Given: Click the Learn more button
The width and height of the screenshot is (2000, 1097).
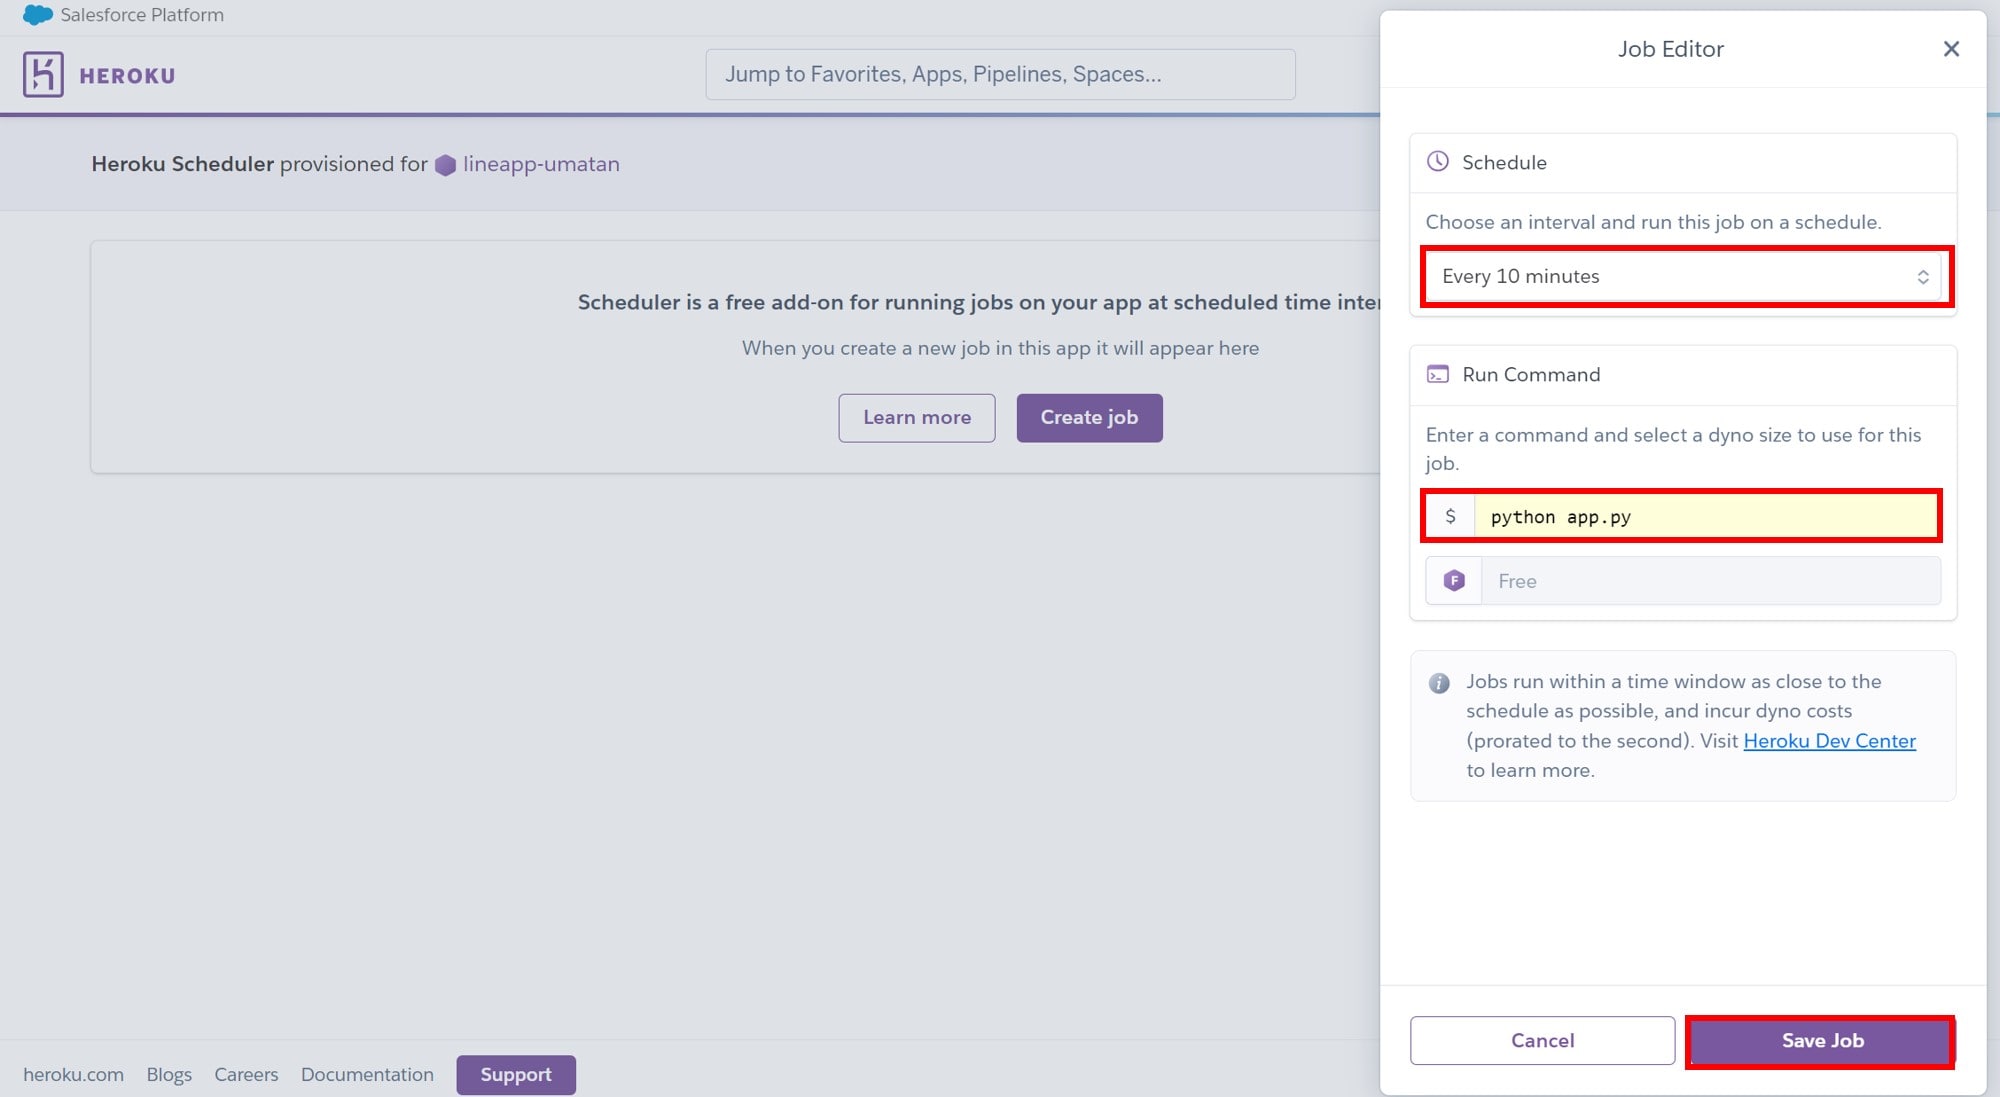Looking at the screenshot, I should [917, 418].
